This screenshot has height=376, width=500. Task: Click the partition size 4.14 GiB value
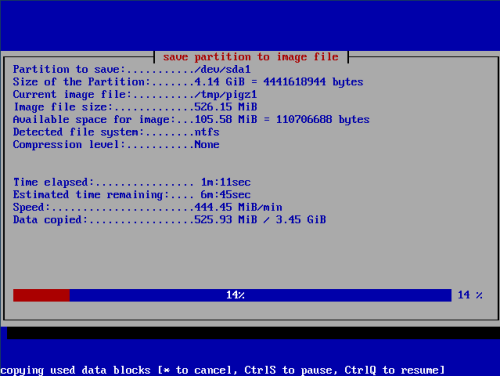(x=219, y=82)
